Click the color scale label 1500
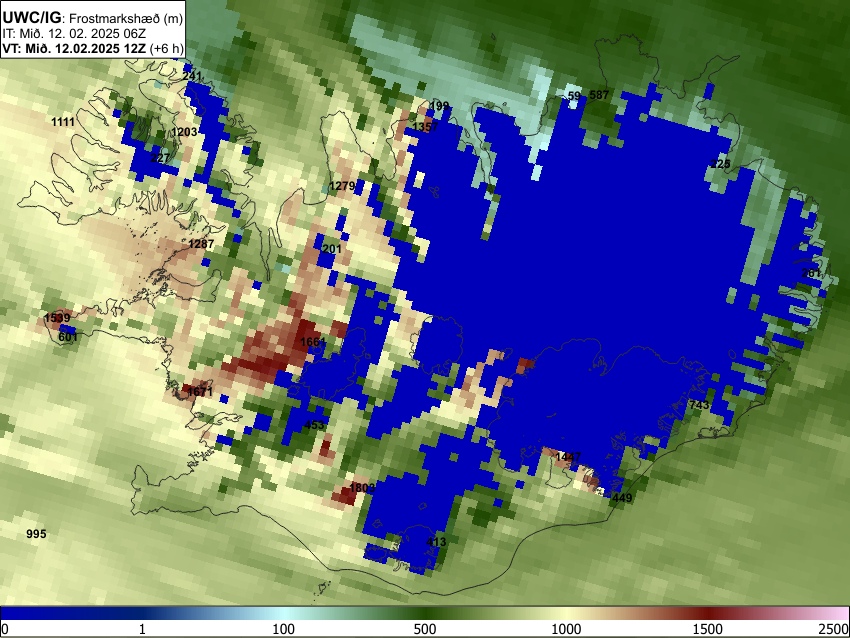 708,629
